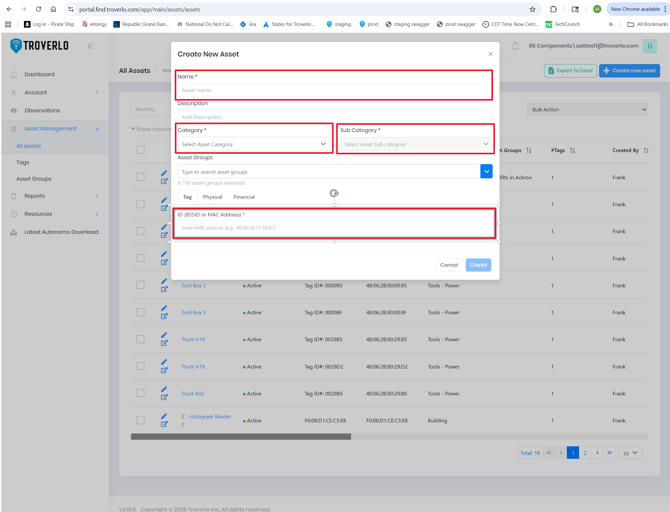This screenshot has height=512, width=670.
Task: Click the MAC address input field
Action: click(x=335, y=228)
